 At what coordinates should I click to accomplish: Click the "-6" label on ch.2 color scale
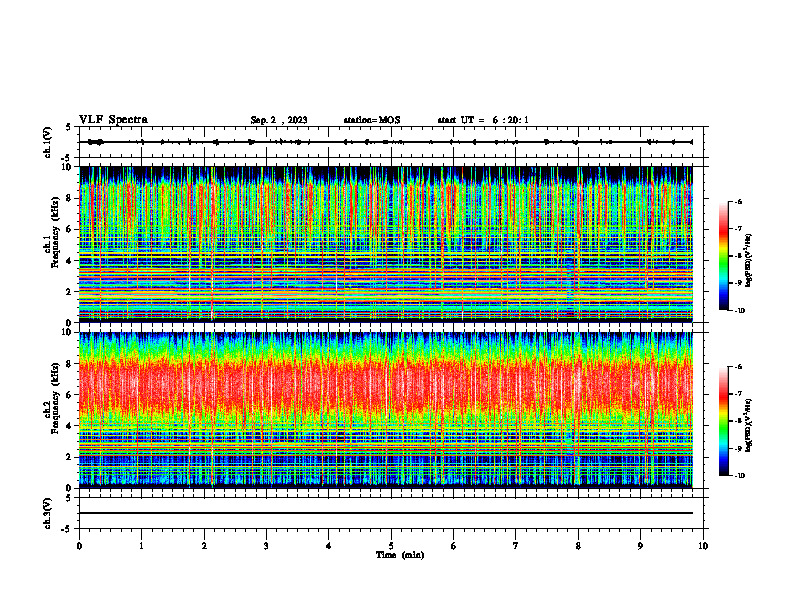[738, 367]
